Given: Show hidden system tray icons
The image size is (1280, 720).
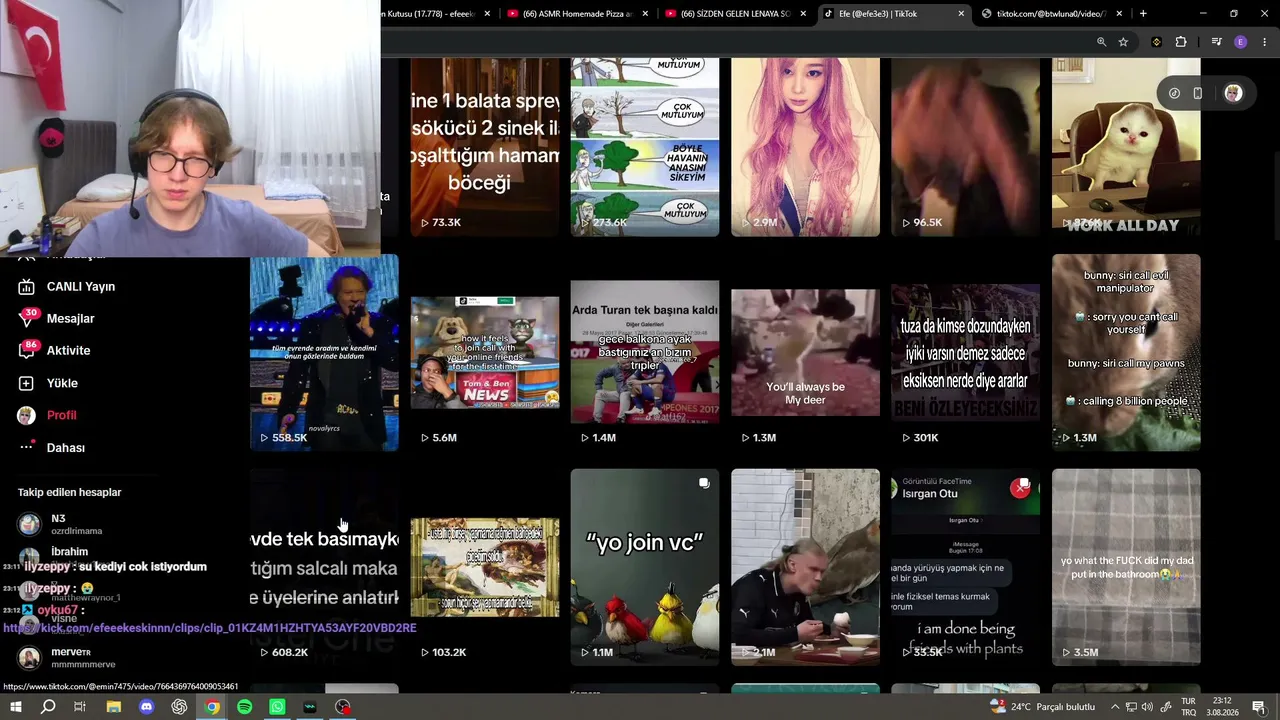Looking at the screenshot, I should click(1115, 707).
